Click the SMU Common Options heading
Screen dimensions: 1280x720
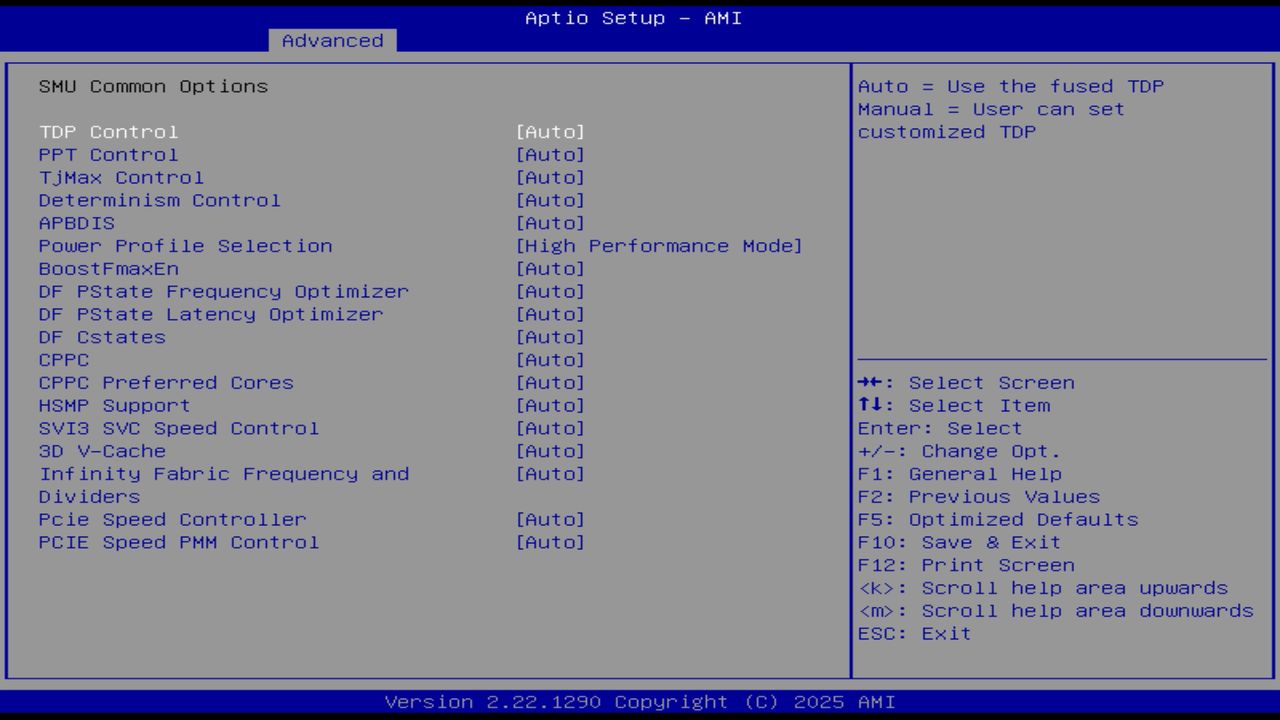154,86
